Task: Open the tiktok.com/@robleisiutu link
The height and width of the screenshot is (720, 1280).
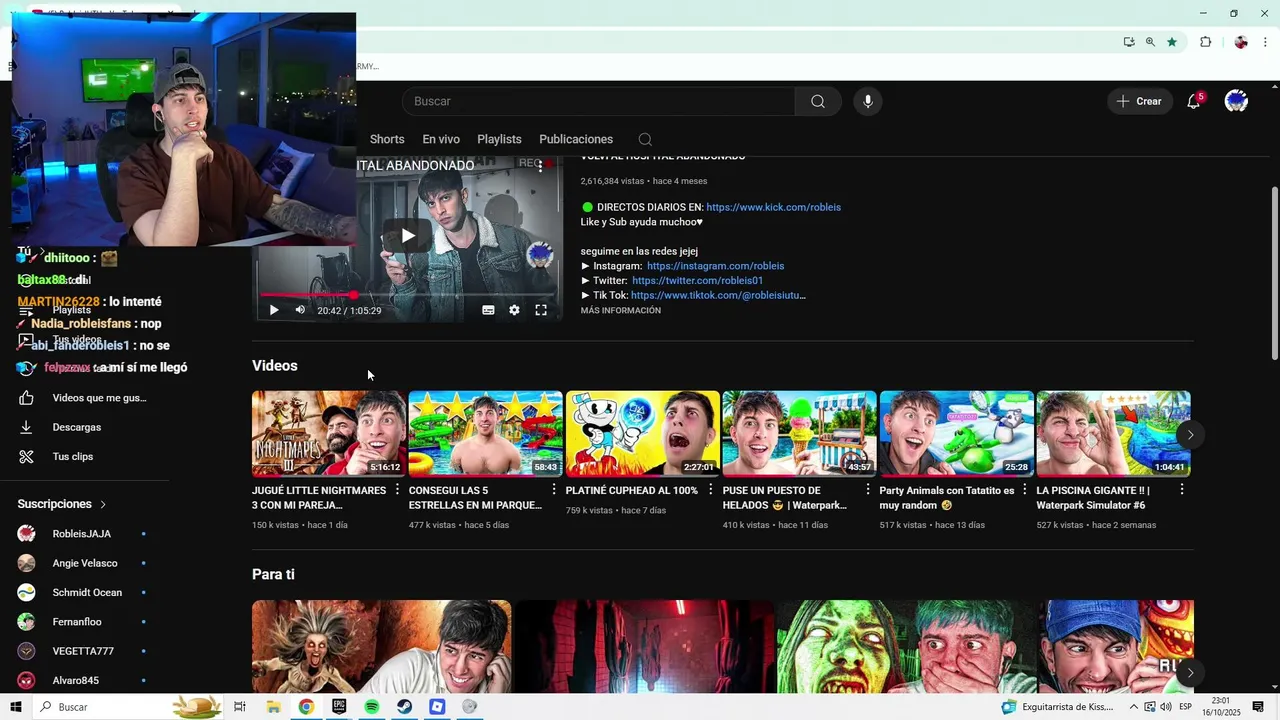Action: 718,296
